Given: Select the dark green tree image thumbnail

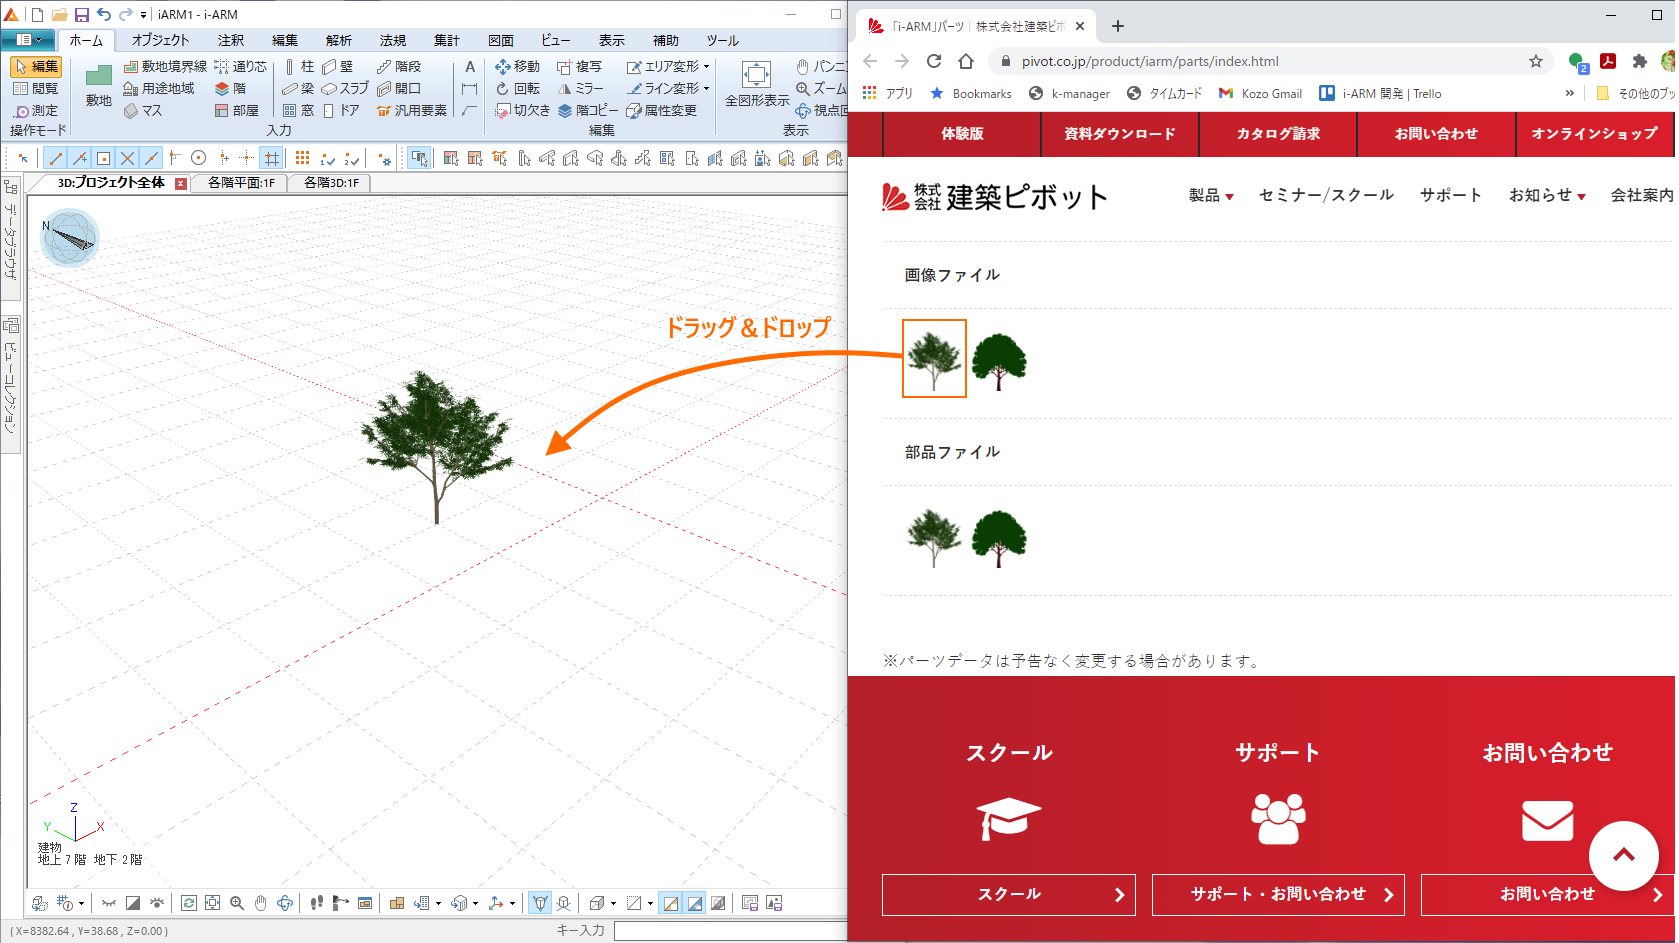Looking at the screenshot, I should coord(998,360).
